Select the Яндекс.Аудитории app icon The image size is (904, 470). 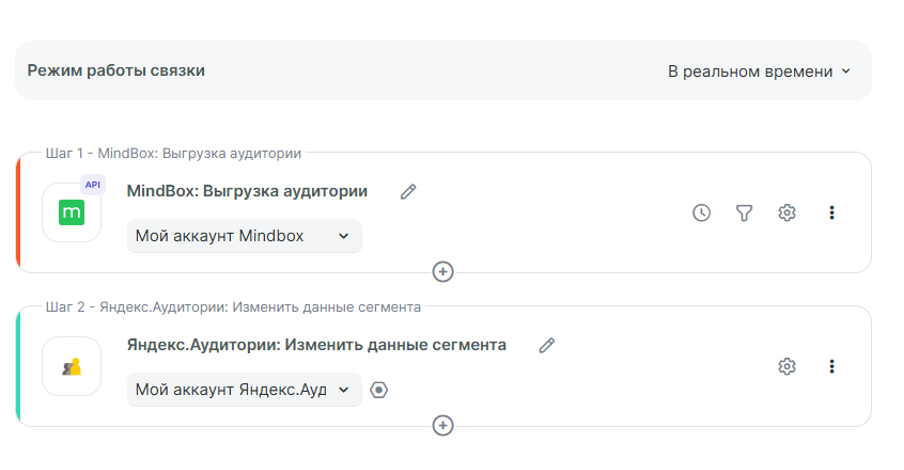coord(71,366)
